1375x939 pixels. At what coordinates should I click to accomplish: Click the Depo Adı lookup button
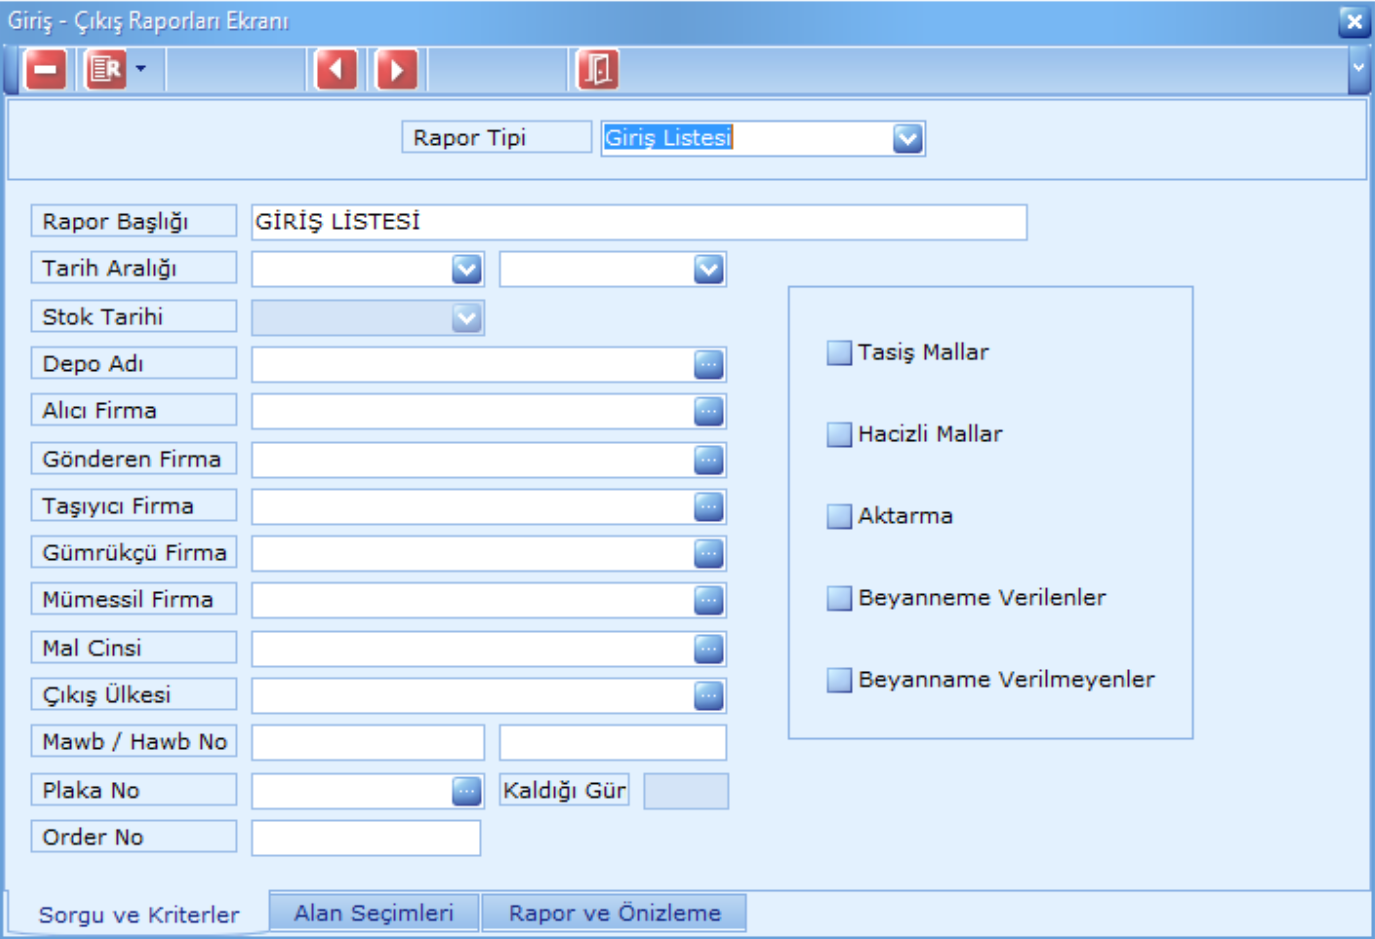coord(708,365)
